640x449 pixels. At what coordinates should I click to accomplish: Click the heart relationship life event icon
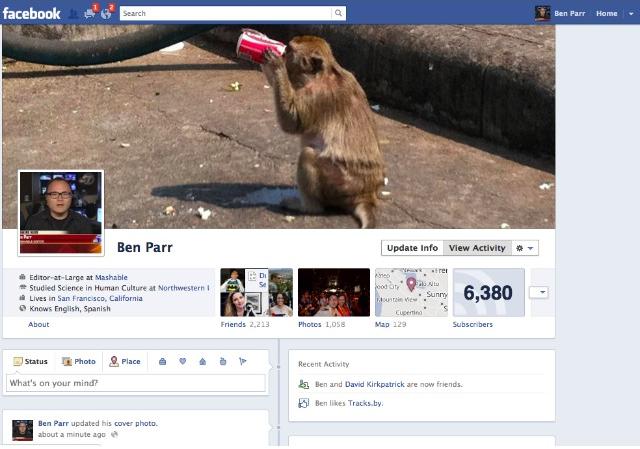[x=182, y=361]
